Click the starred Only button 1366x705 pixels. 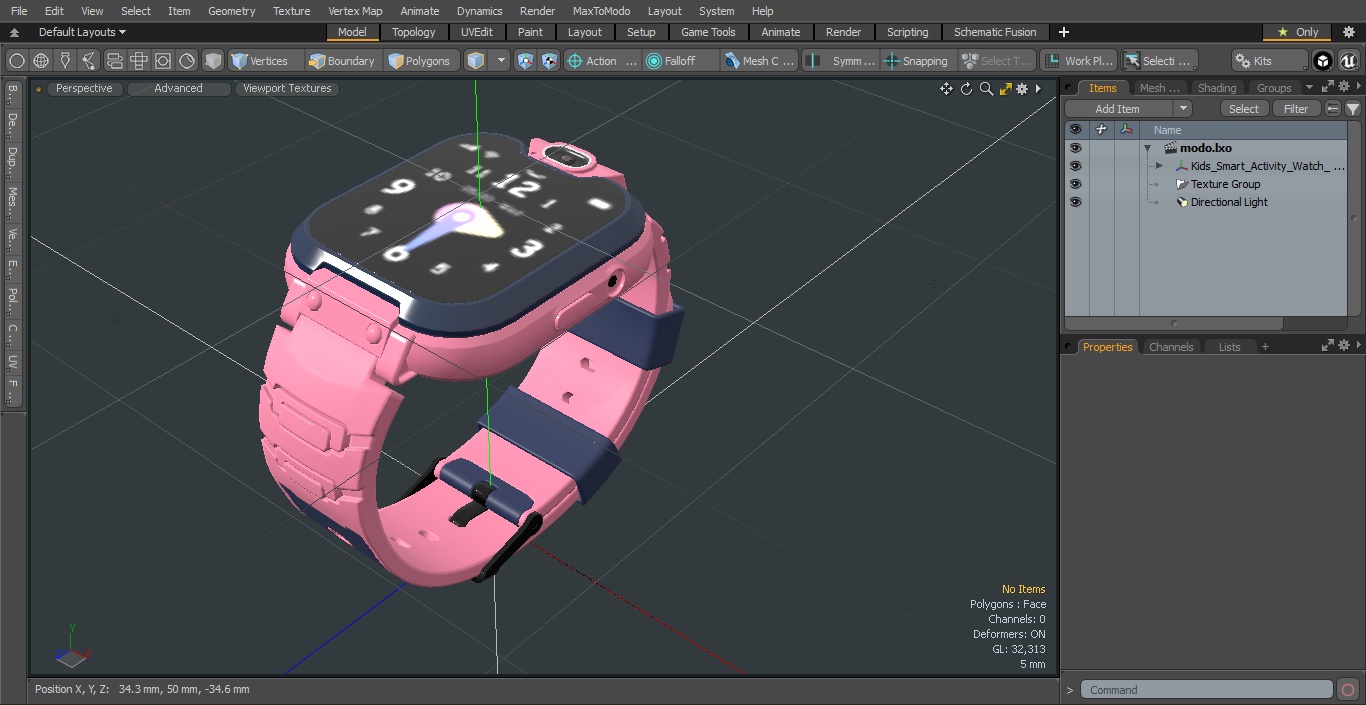pos(1297,32)
